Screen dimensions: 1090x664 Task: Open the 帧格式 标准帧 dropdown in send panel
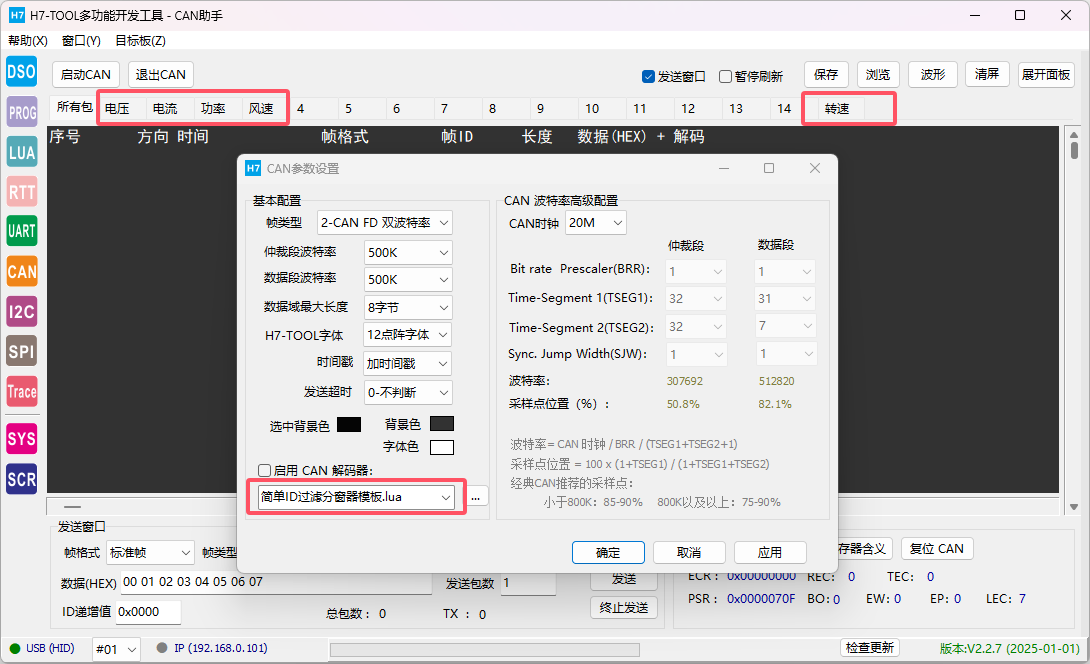(x=149, y=553)
